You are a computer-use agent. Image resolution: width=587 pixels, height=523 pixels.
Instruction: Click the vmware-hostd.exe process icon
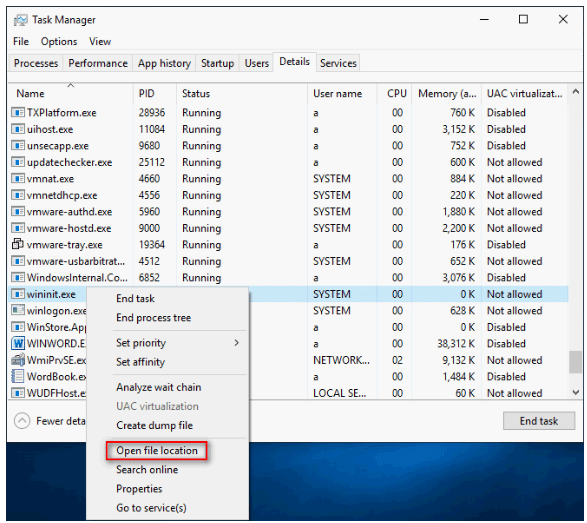pyautogui.click(x=18, y=228)
